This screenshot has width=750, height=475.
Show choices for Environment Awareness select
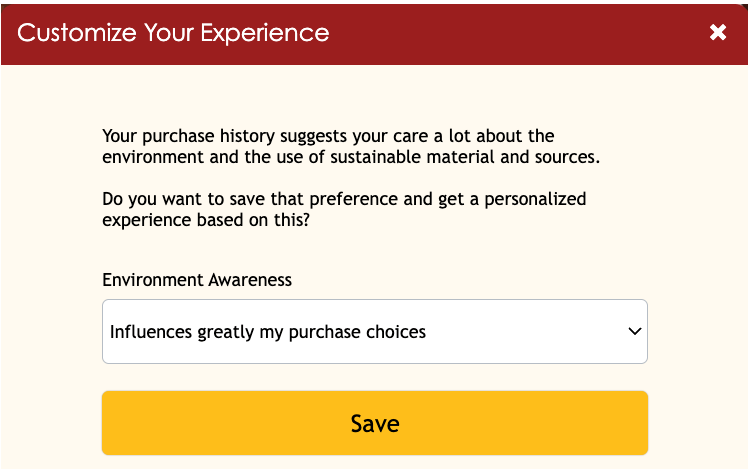374,331
